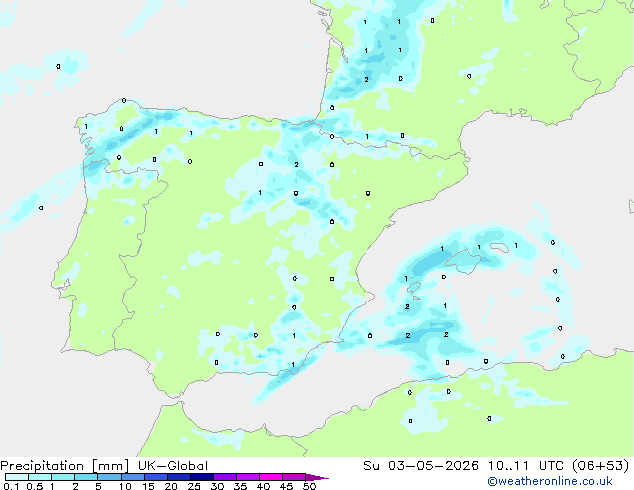Click the legend scale label '0.1'
Image resolution: width=634 pixels, height=490 pixels.
coord(11,486)
